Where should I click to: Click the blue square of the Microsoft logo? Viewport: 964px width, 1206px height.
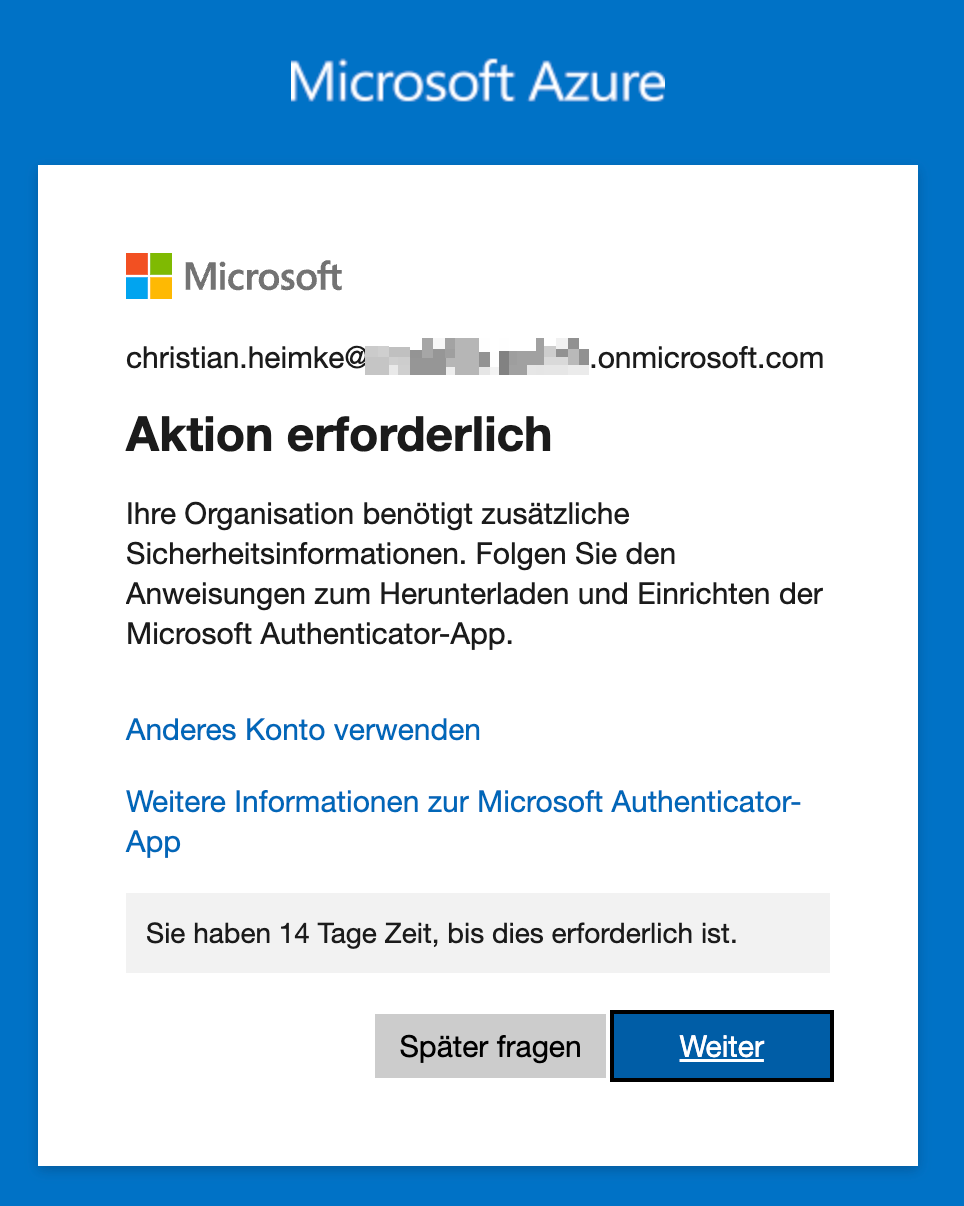coord(137,288)
